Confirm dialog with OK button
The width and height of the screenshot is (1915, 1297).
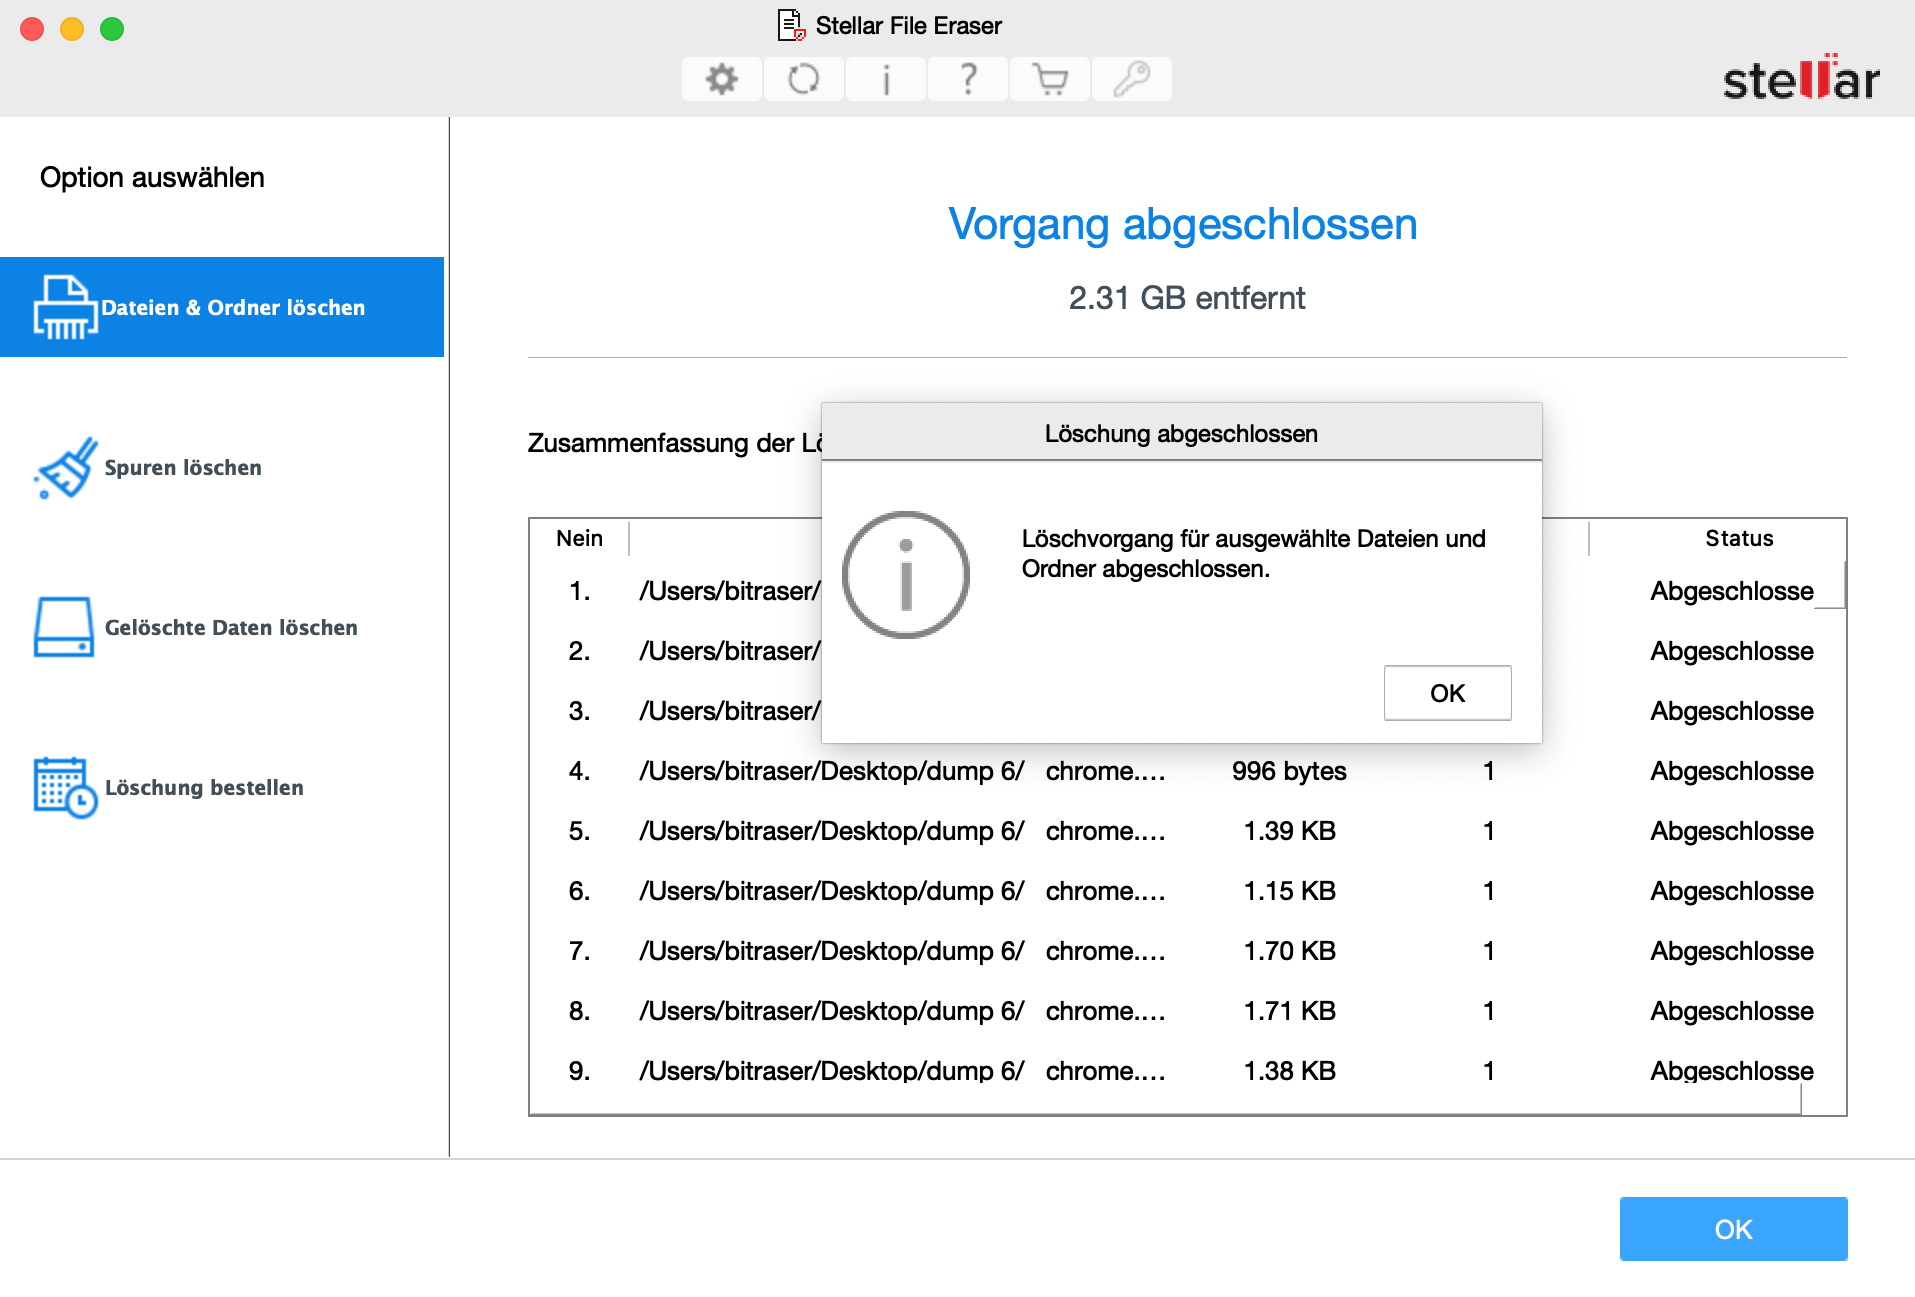[x=1447, y=693]
